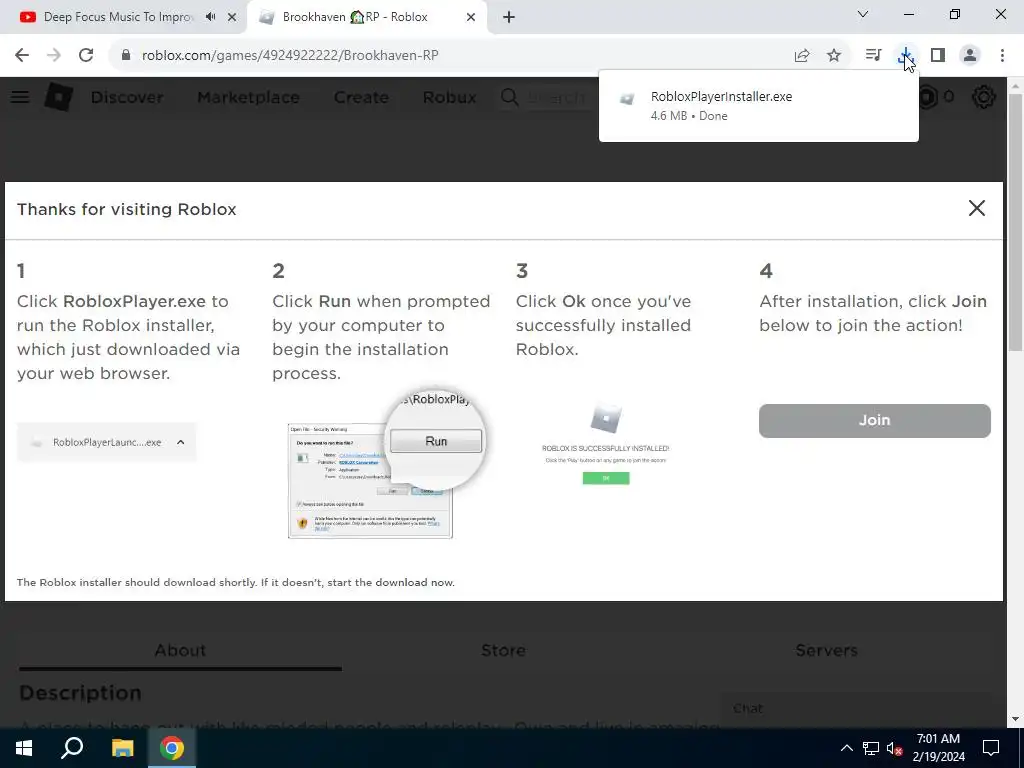The width and height of the screenshot is (1024, 768).
Task: Open the Discover page
Action: (127, 97)
